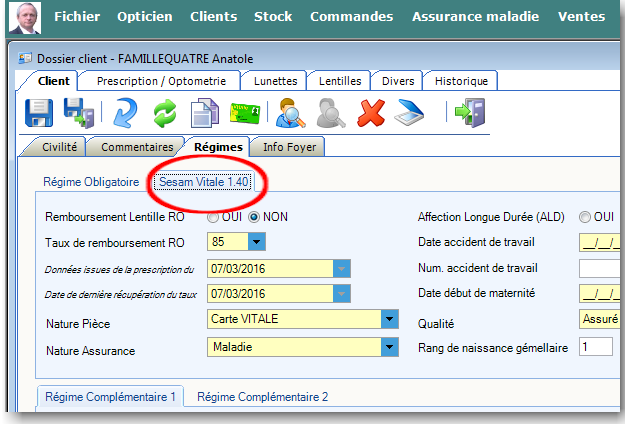625x424 pixels.
Task: Click the Rang de naissance gémellaire field
Action: point(596,347)
